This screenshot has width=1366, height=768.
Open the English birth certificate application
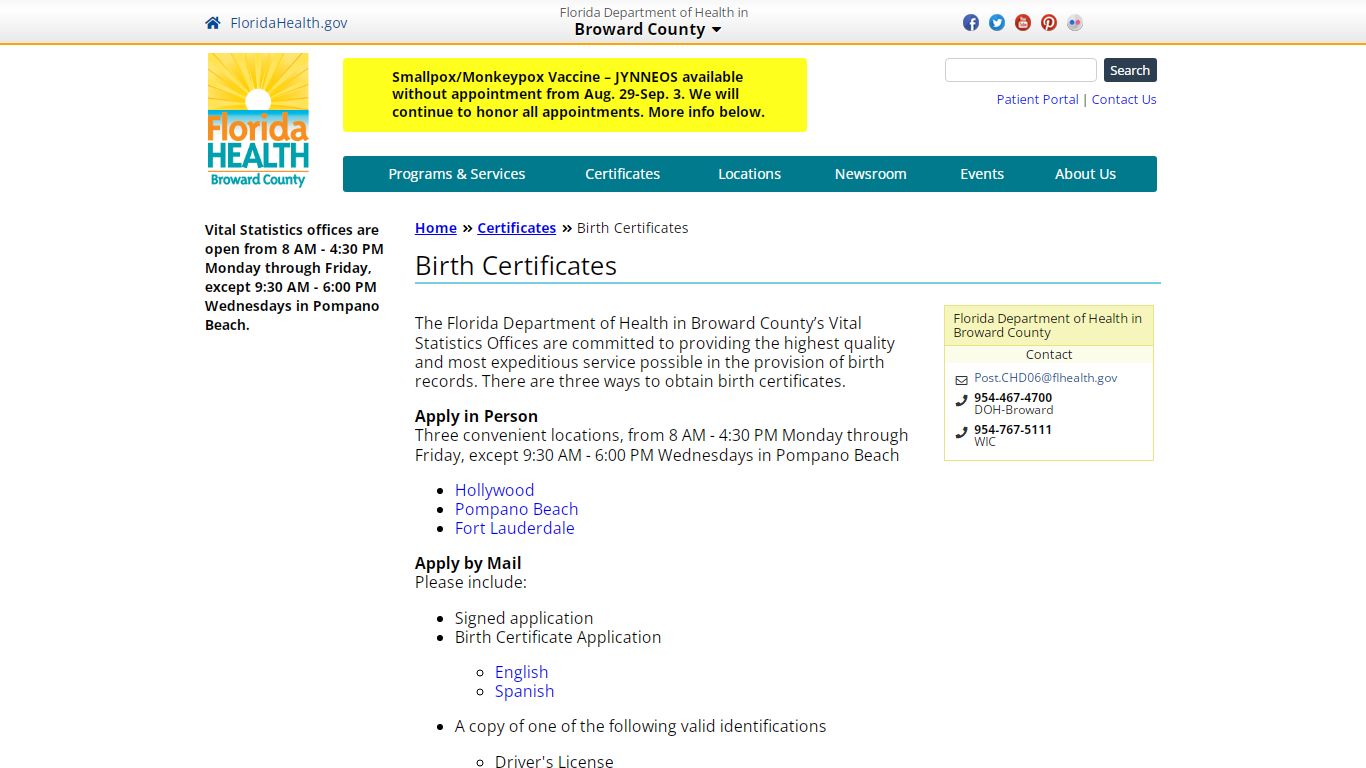pos(521,672)
